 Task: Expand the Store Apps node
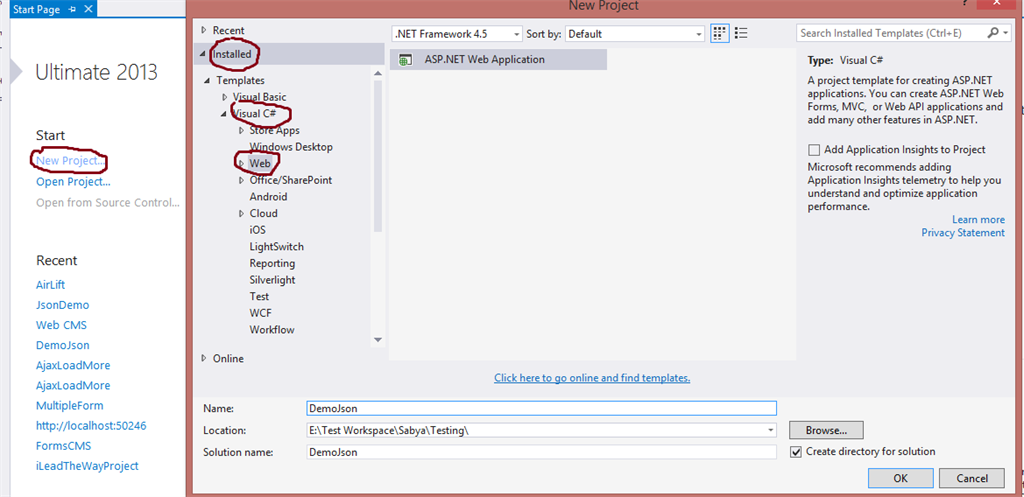click(241, 130)
